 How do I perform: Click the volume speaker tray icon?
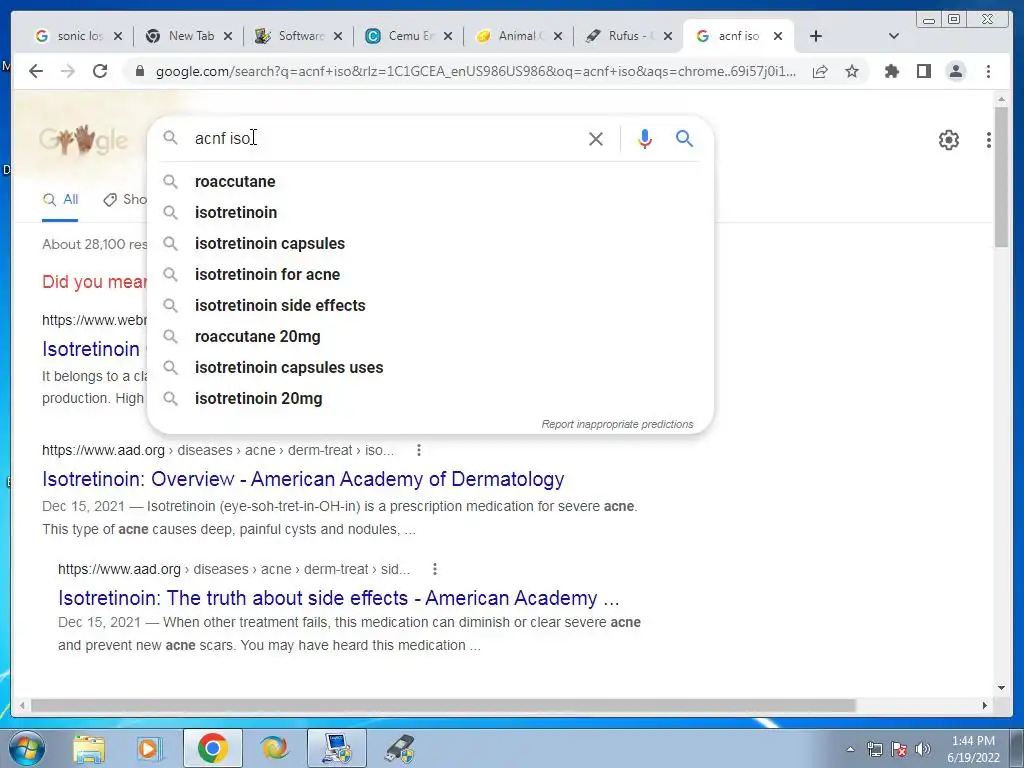(x=923, y=749)
